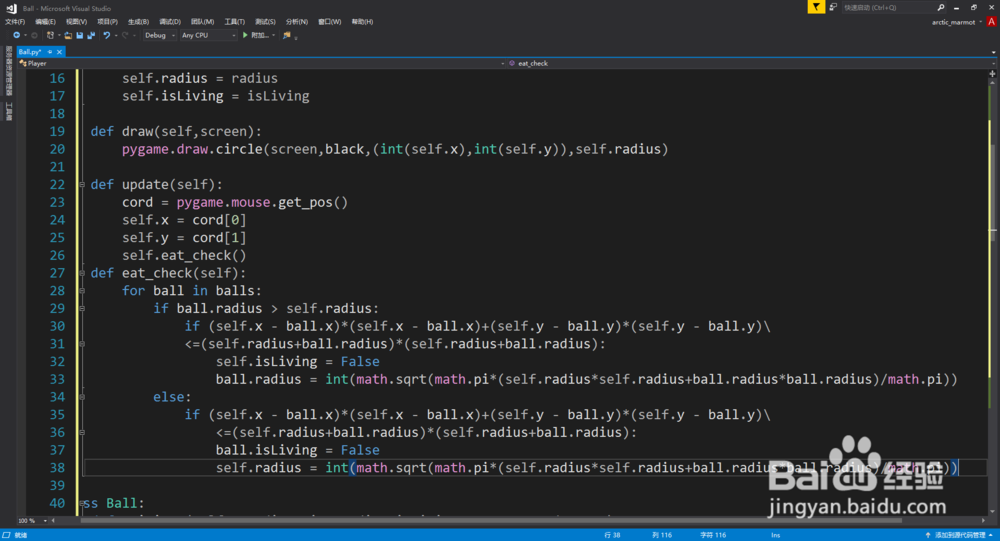This screenshot has width=1000, height=541.
Task: Click the horizontal scrollbar left arrow
Action: pyautogui.click(x=53, y=521)
